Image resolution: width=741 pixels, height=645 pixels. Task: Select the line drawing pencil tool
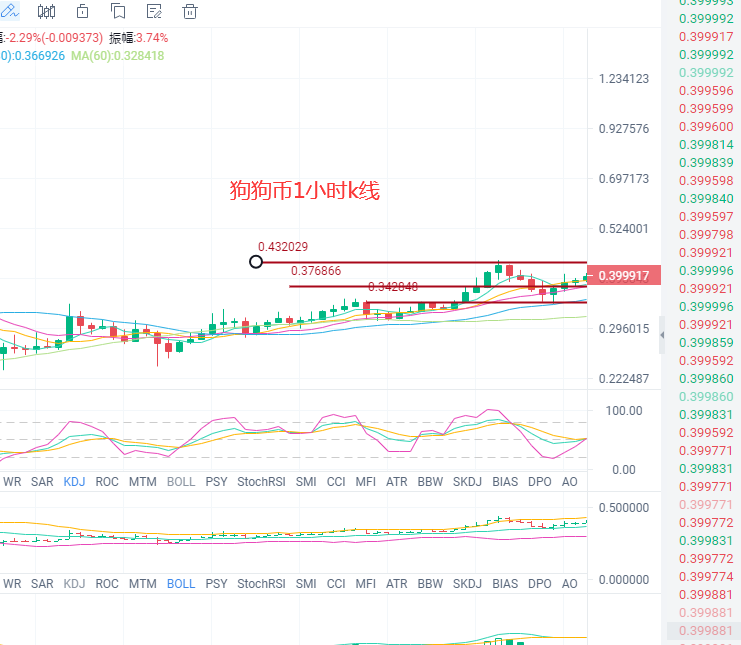click(x=11, y=12)
